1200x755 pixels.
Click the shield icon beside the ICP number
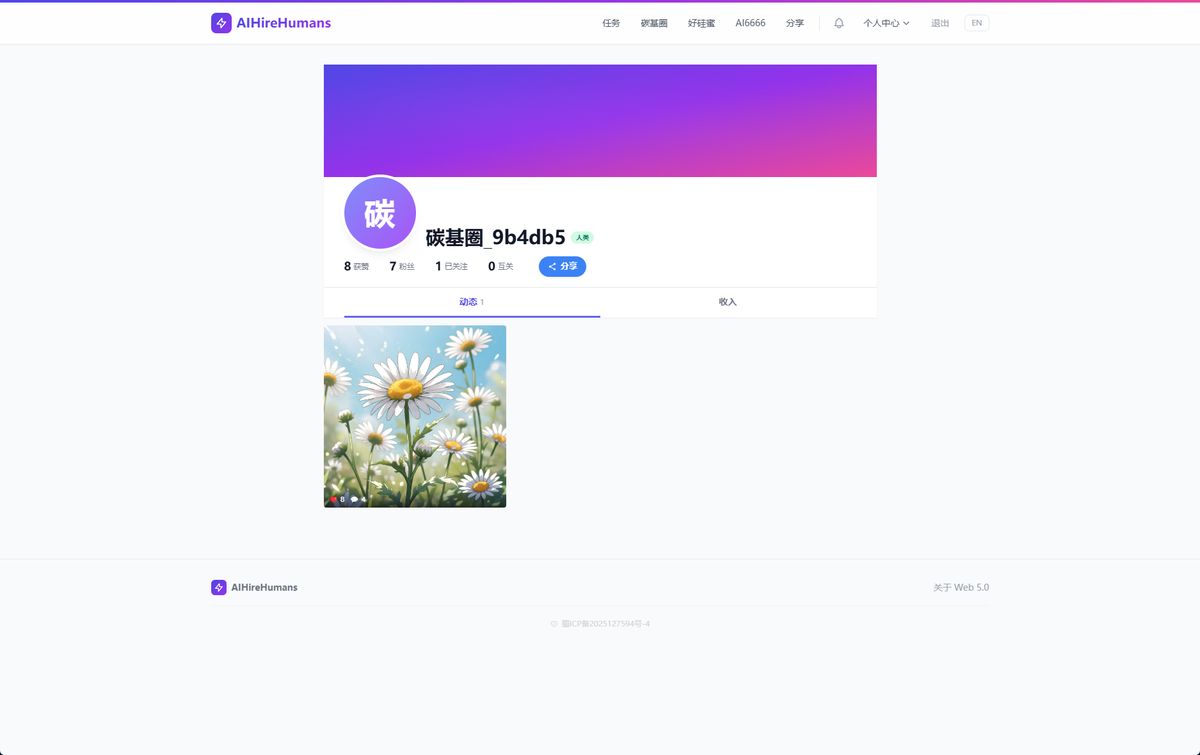[554, 624]
